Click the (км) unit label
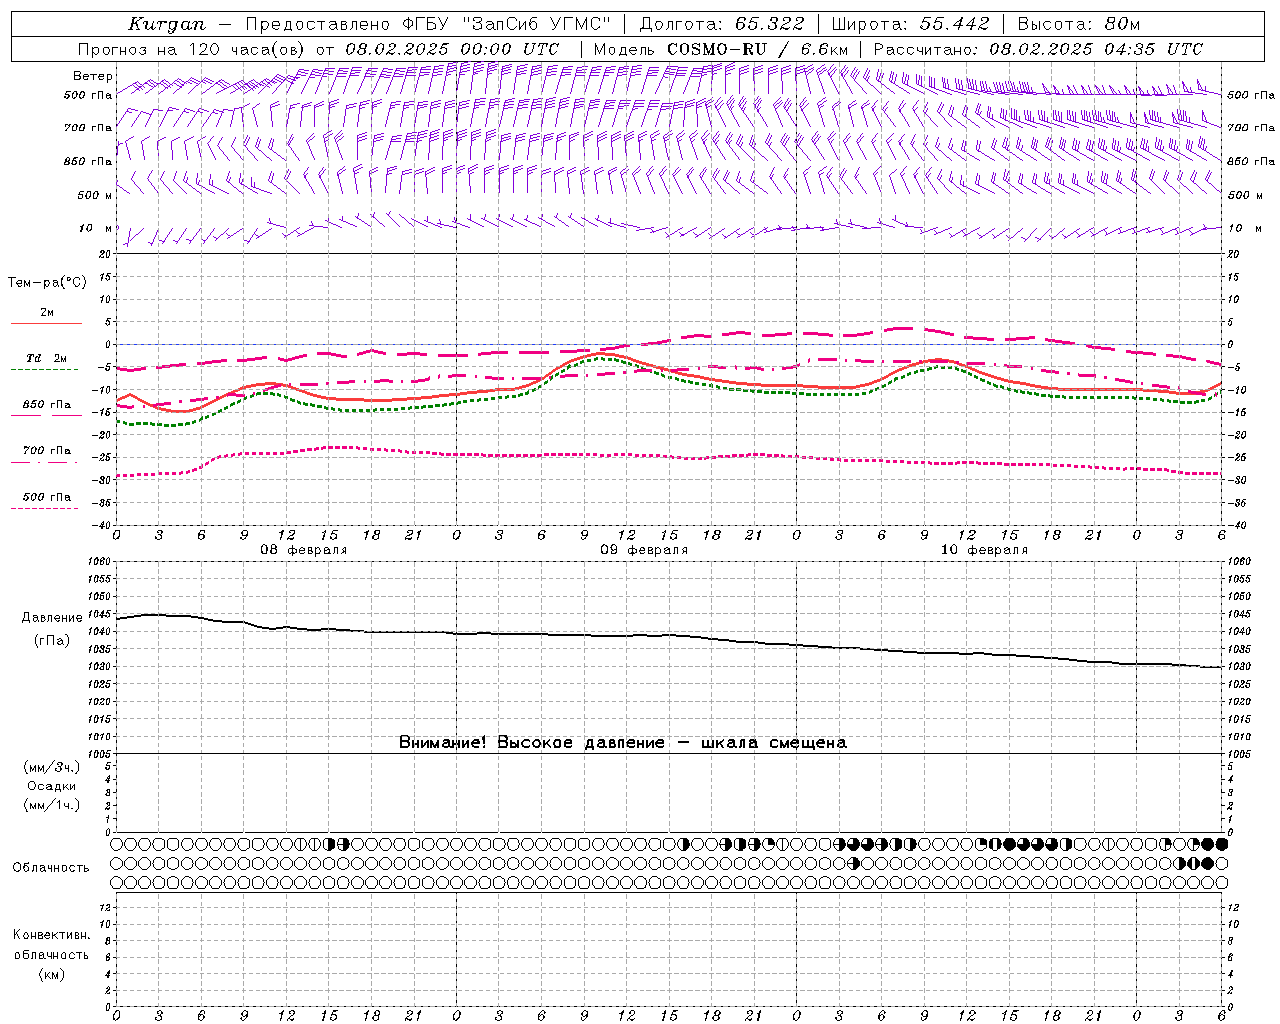Image resolution: width=1280 pixels, height=1024 pixels. 52,974
